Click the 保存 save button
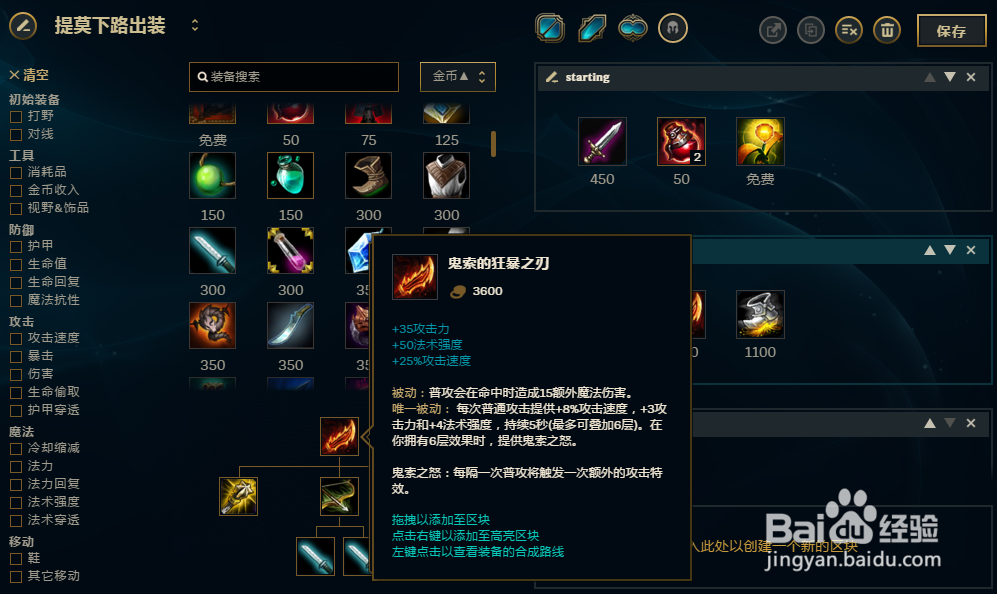Image resolution: width=997 pixels, height=594 pixels. tap(951, 31)
